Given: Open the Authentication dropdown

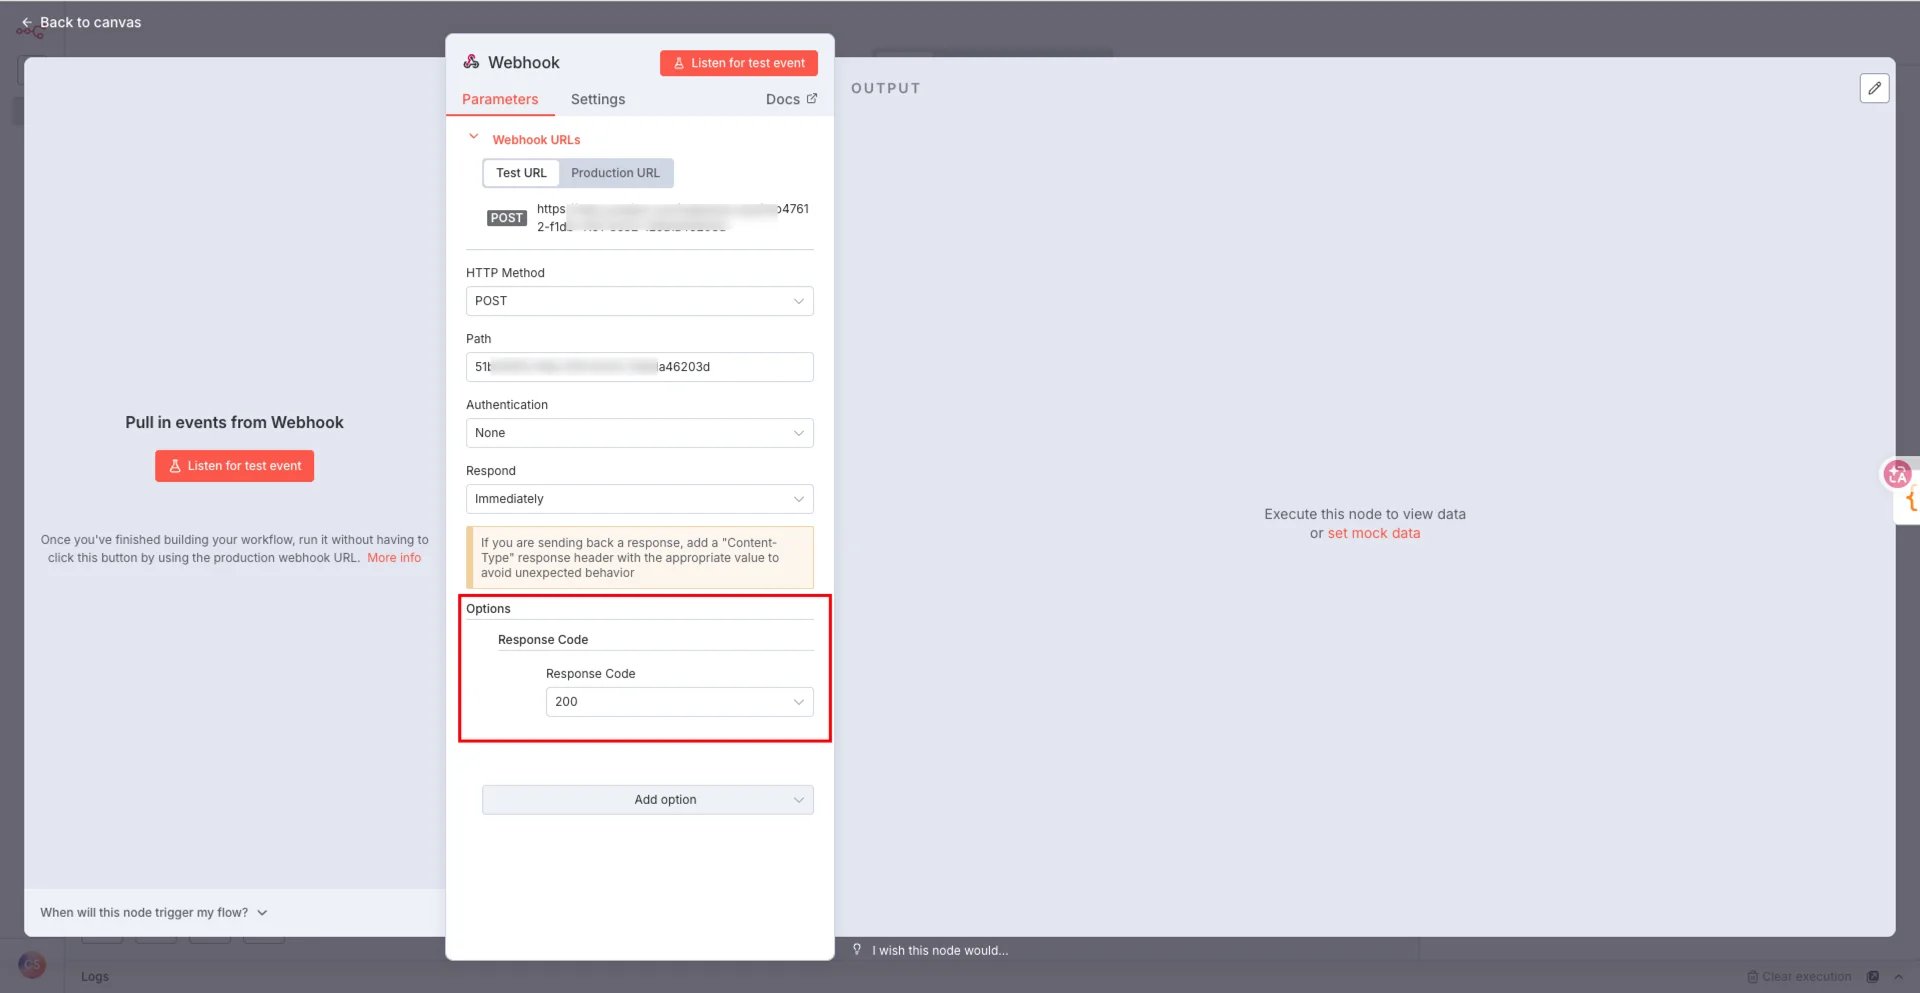Looking at the screenshot, I should pos(639,433).
